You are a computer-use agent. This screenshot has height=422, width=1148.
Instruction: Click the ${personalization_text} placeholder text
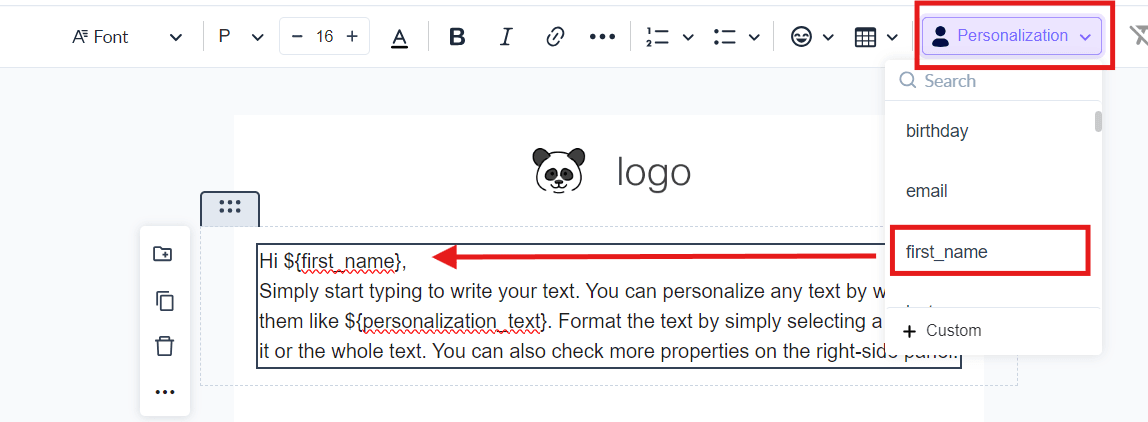(x=444, y=321)
